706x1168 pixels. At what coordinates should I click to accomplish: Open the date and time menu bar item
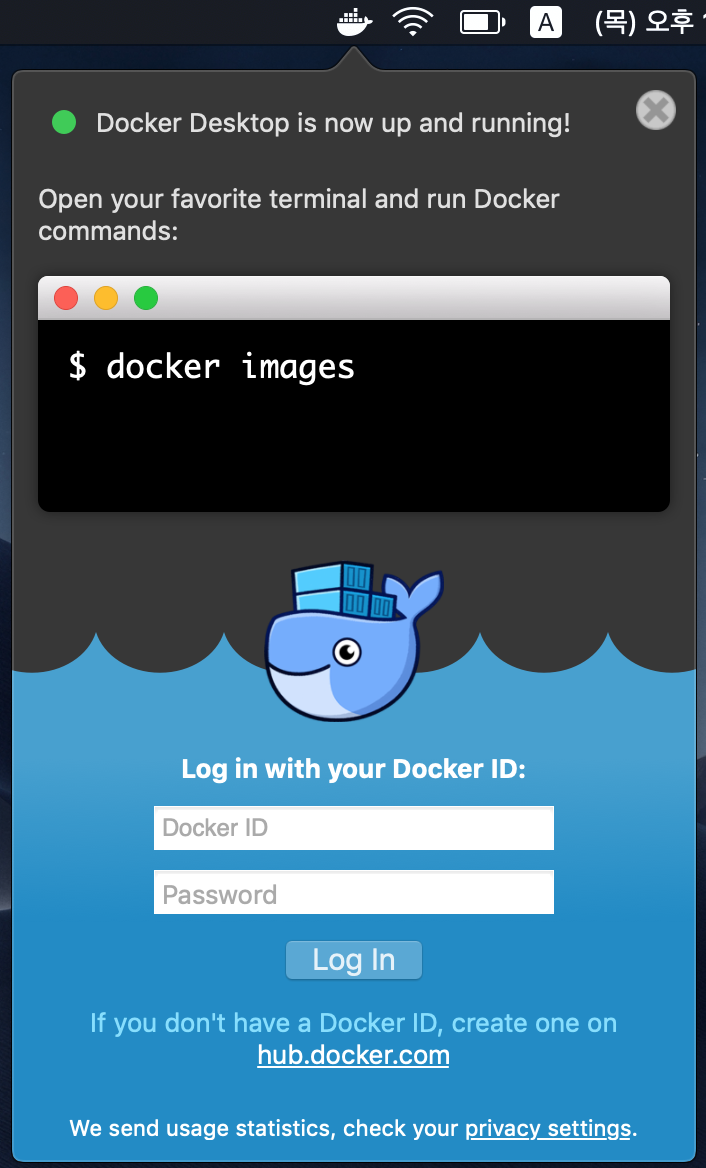coord(649,22)
